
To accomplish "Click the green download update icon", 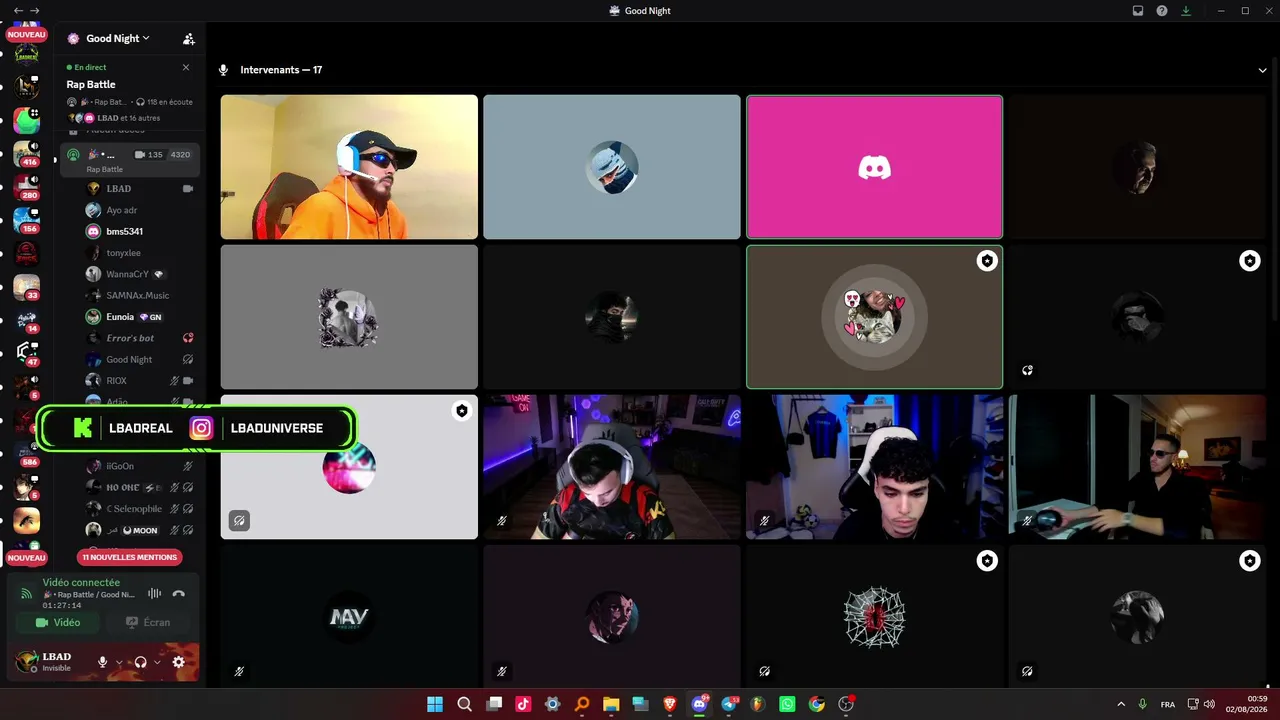I will 1186,10.
